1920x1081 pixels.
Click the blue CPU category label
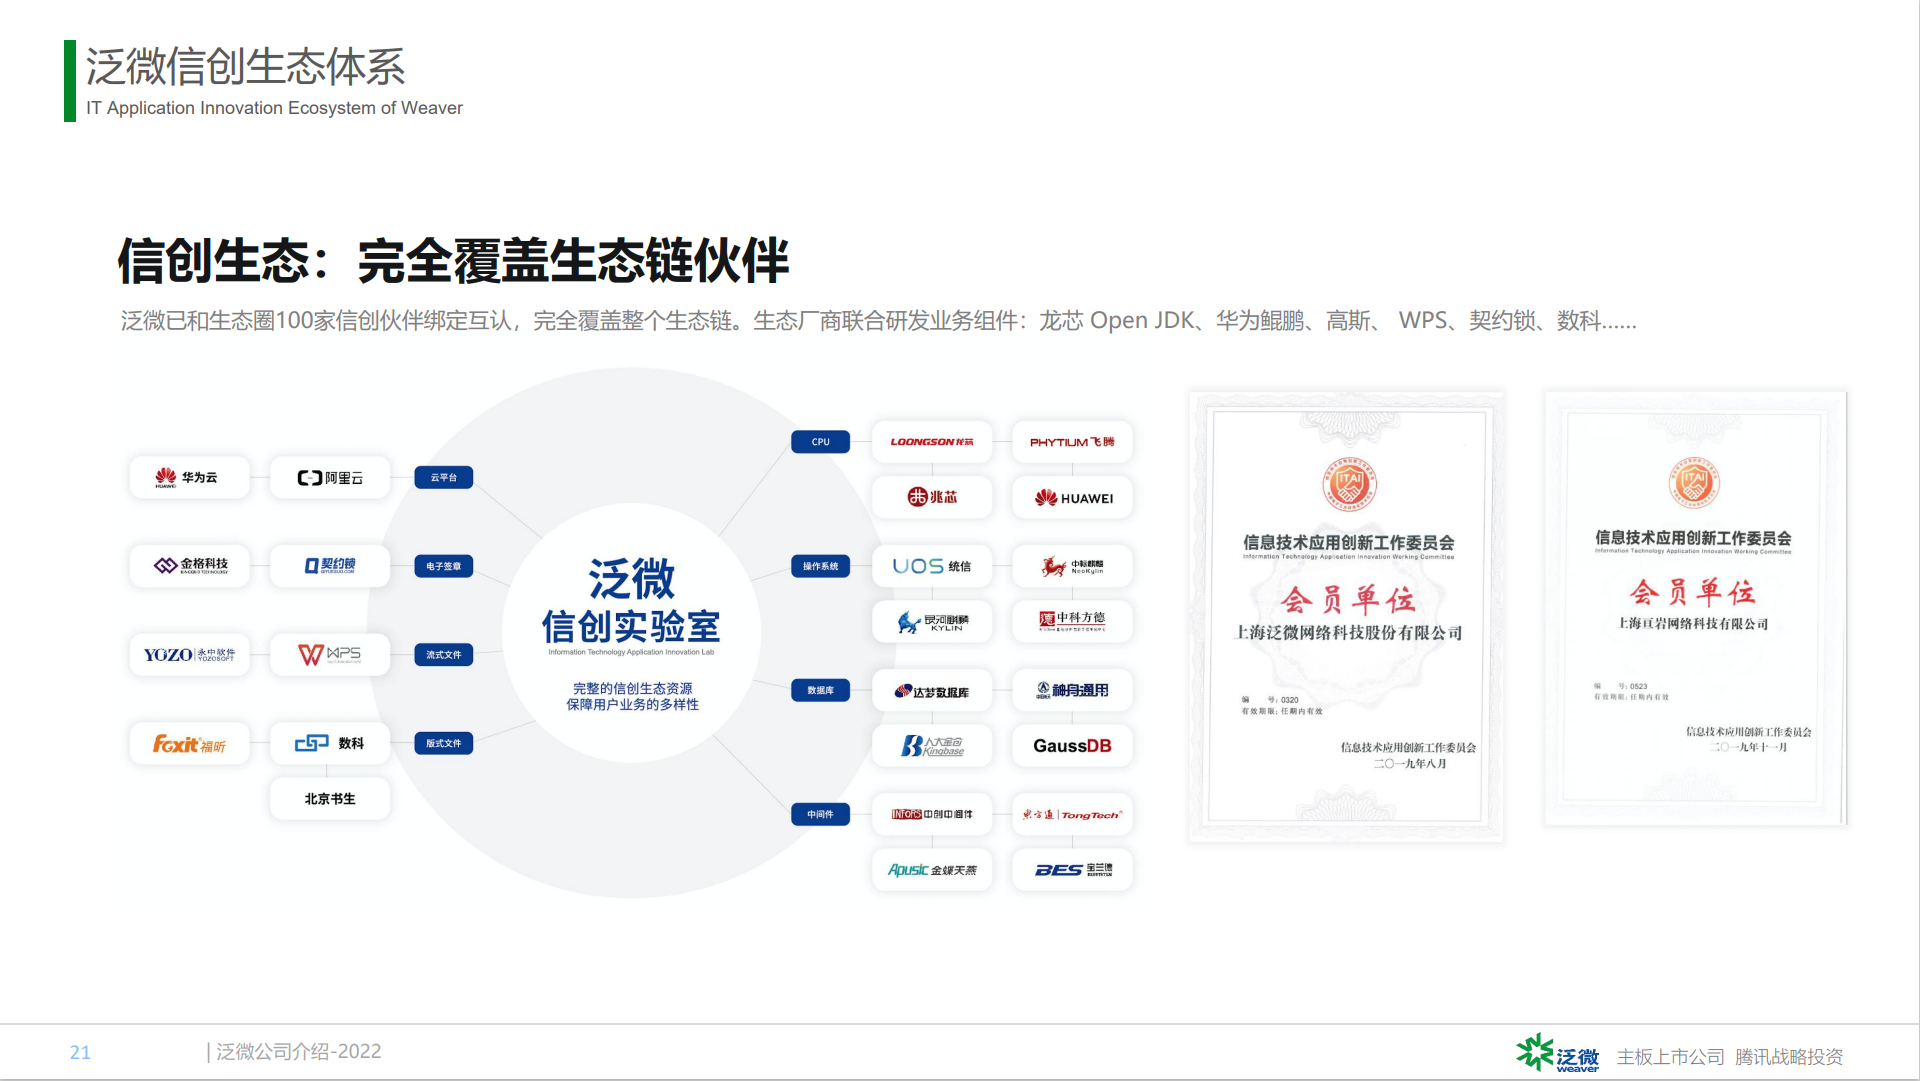[x=820, y=441]
